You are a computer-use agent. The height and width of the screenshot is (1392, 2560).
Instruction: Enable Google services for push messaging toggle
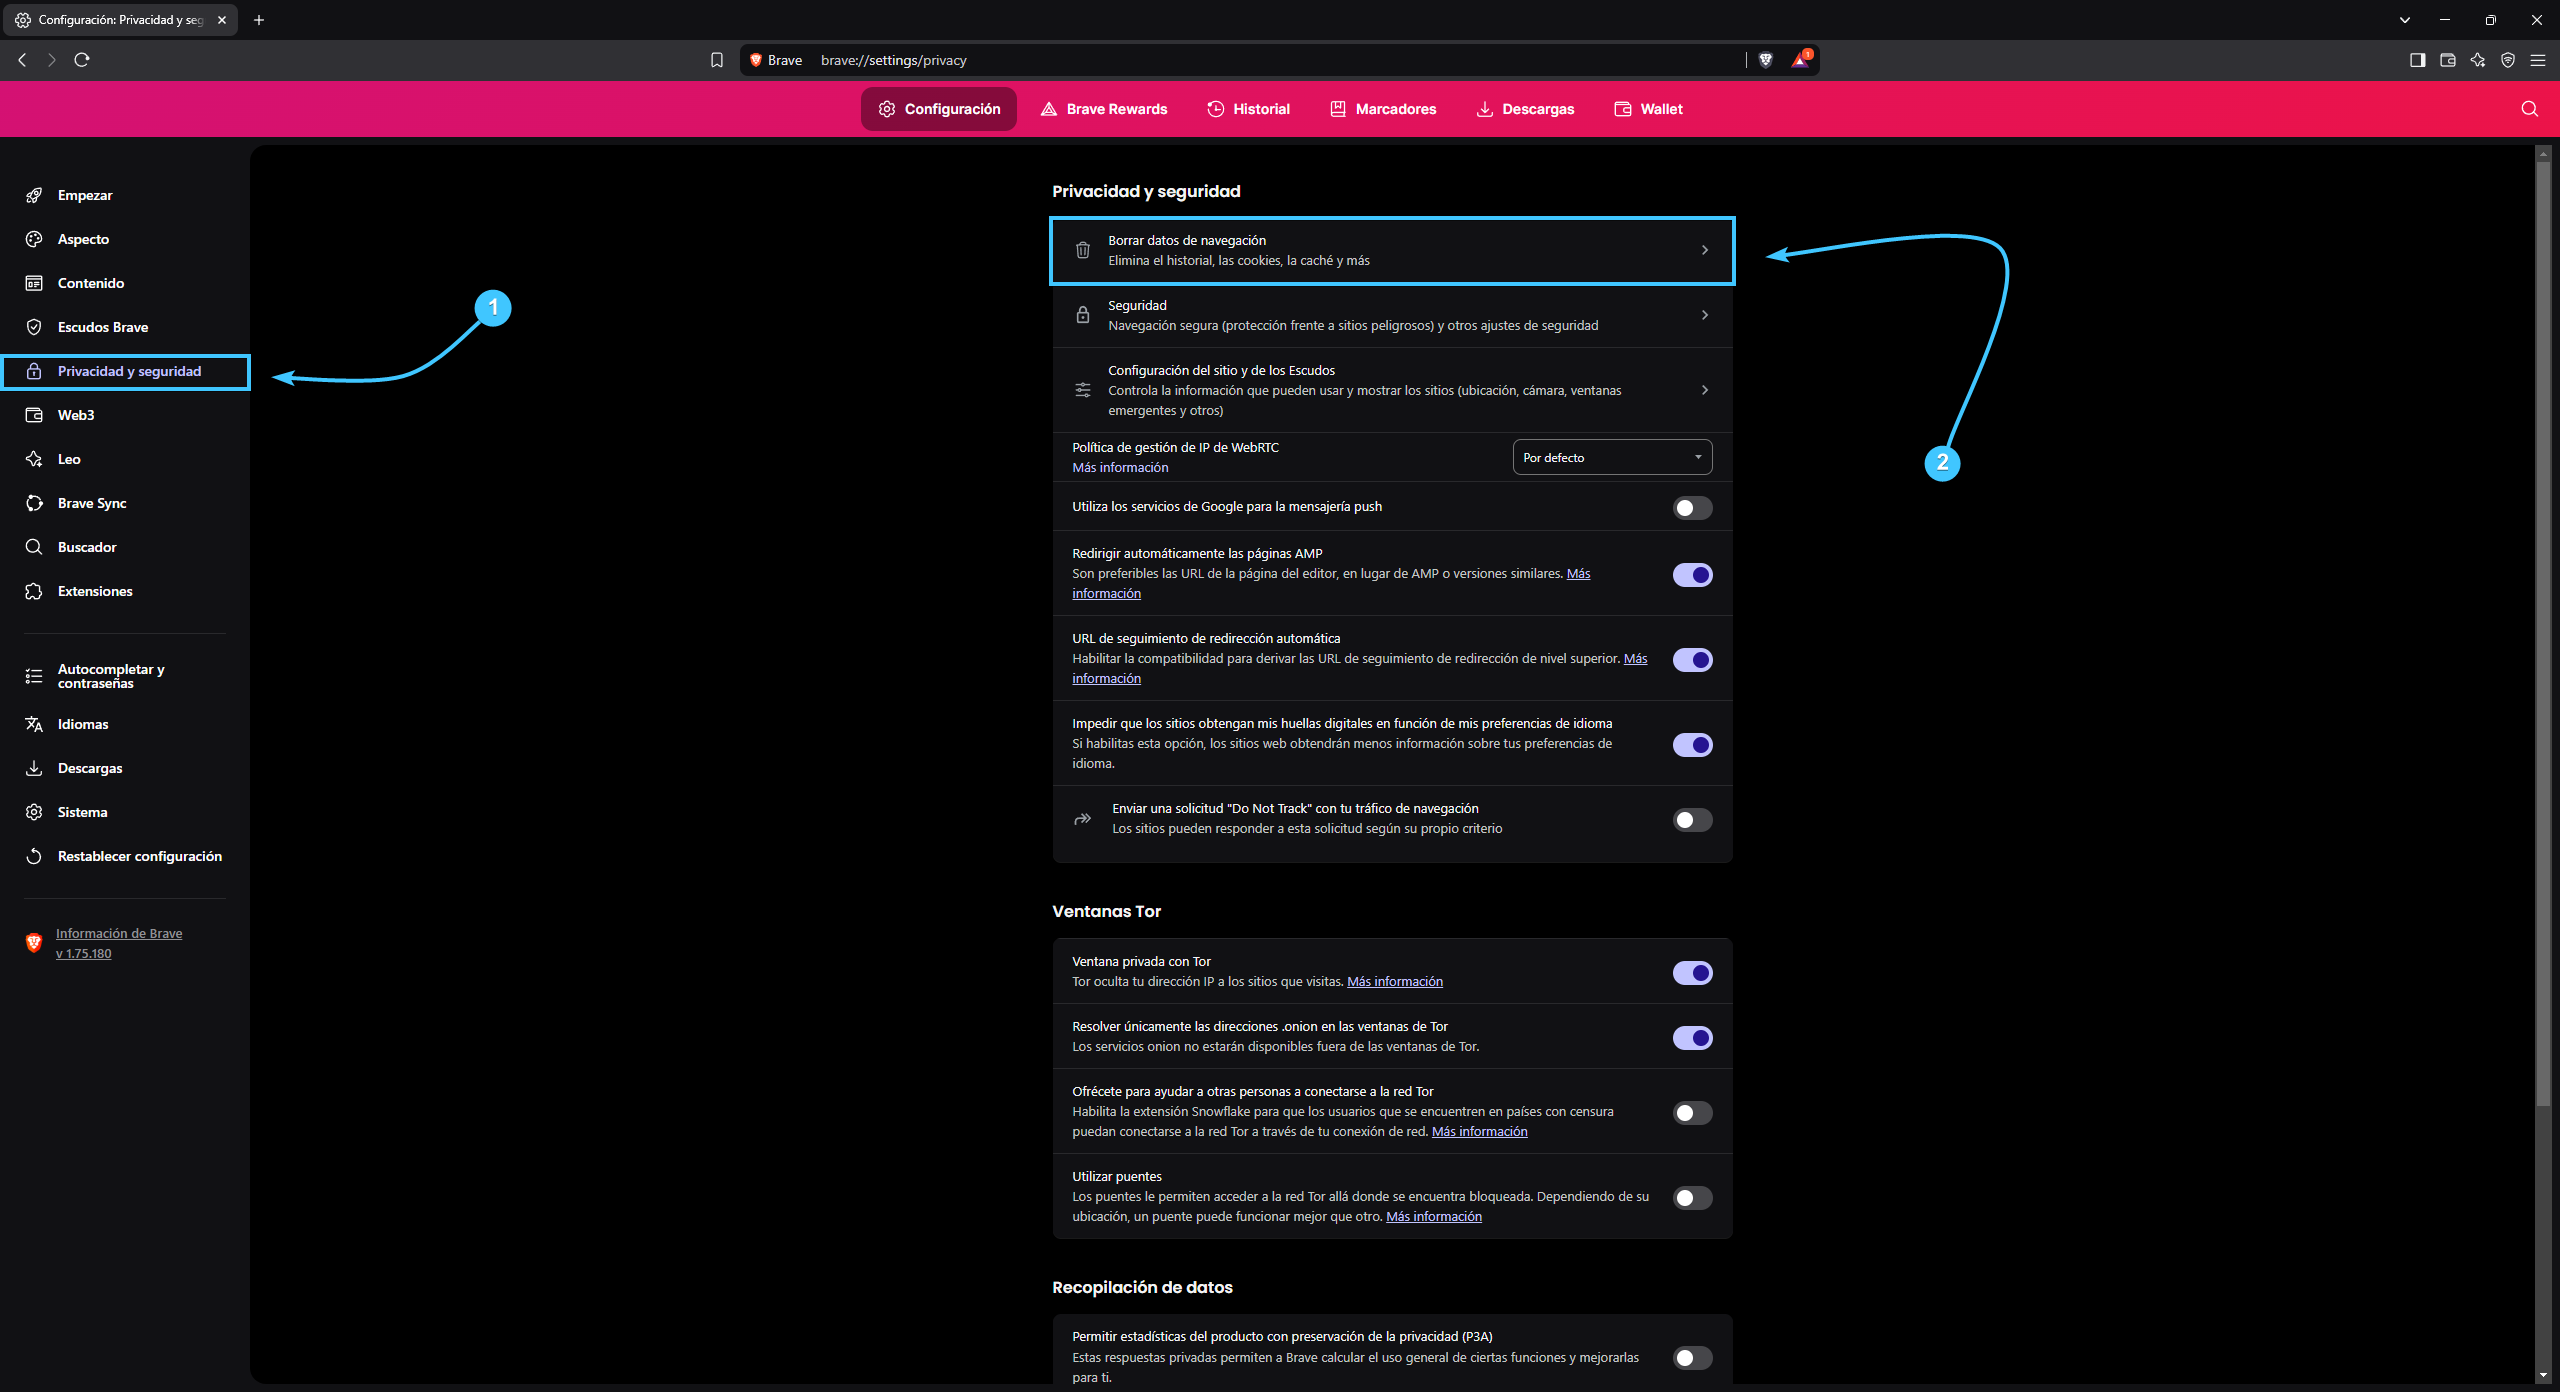click(1692, 508)
